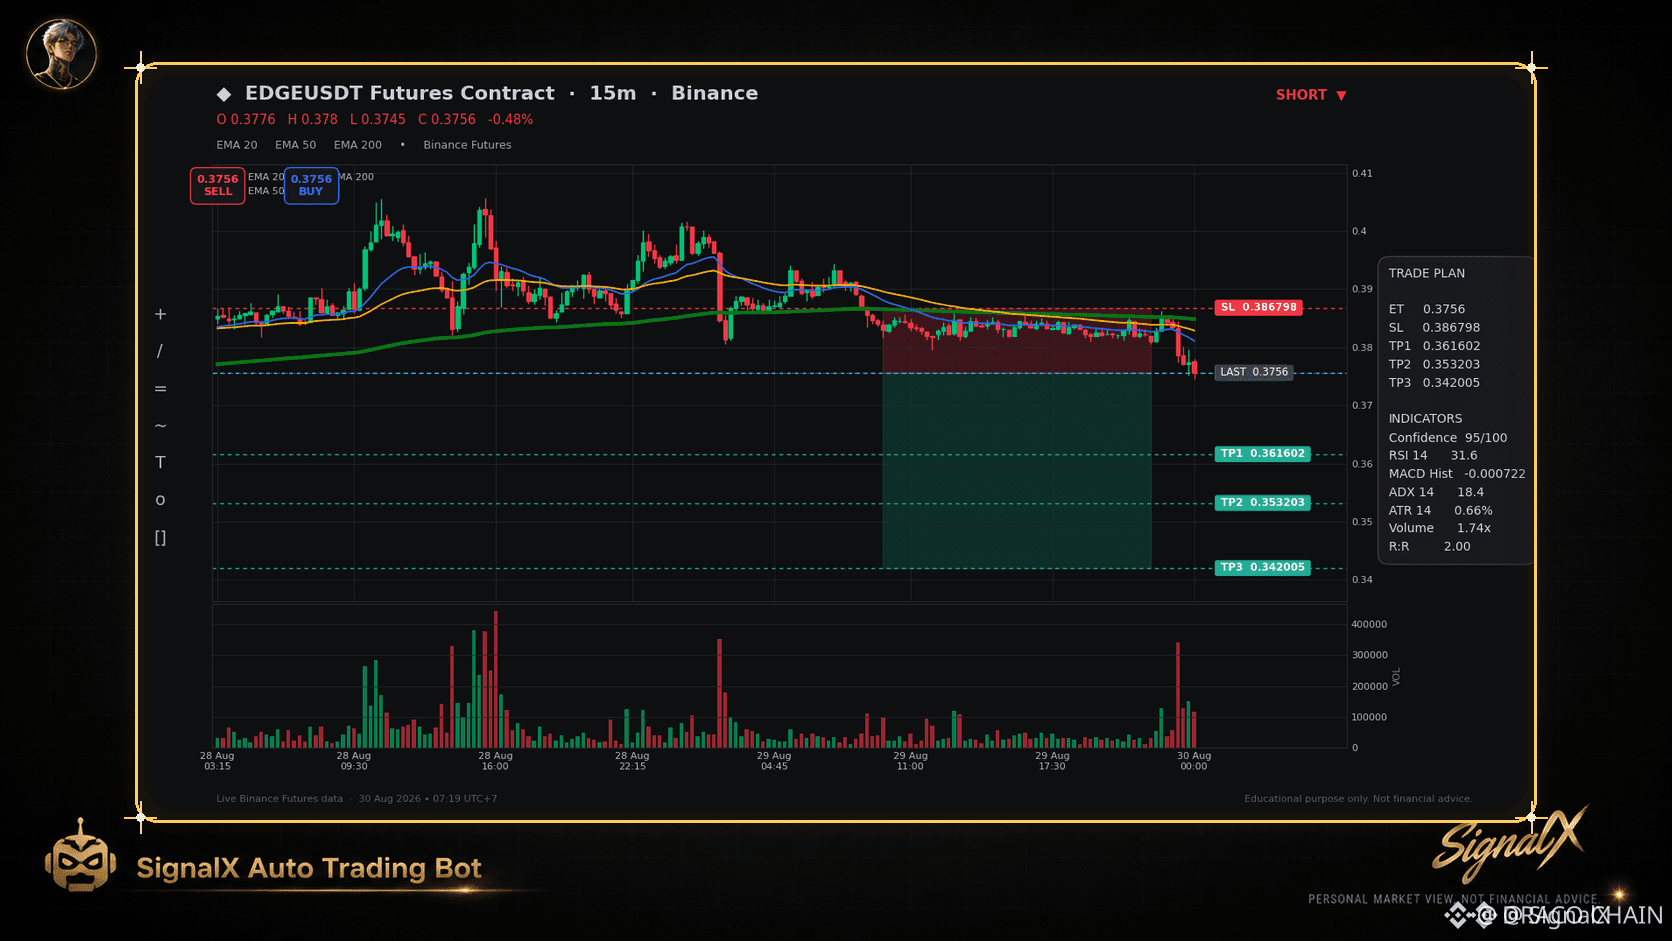This screenshot has height=941, width=1672.
Task: Select the circle shape drawing tool
Action: [160, 500]
